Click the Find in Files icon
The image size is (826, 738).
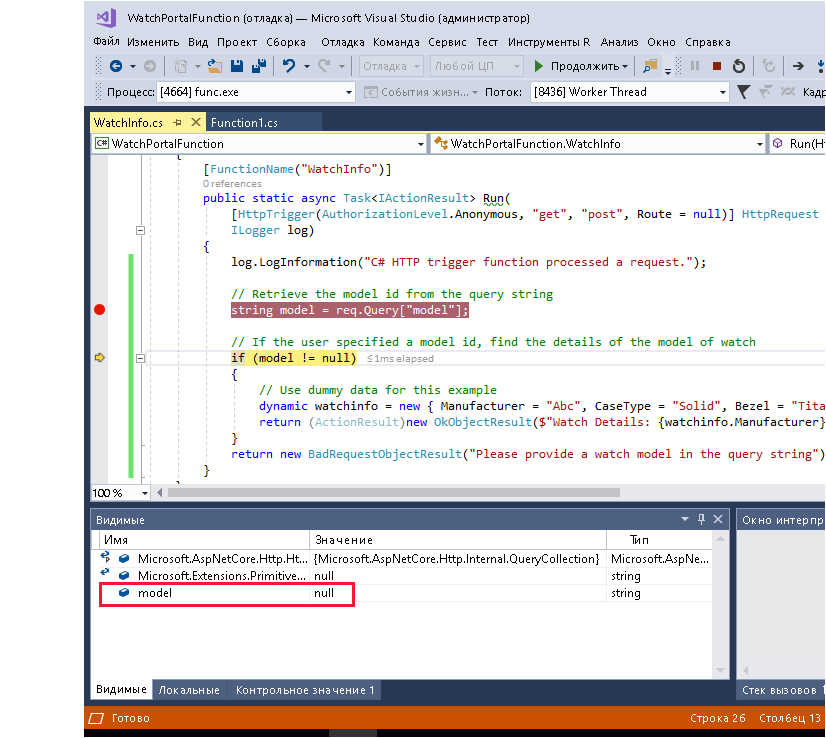click(x=650, y=66)
